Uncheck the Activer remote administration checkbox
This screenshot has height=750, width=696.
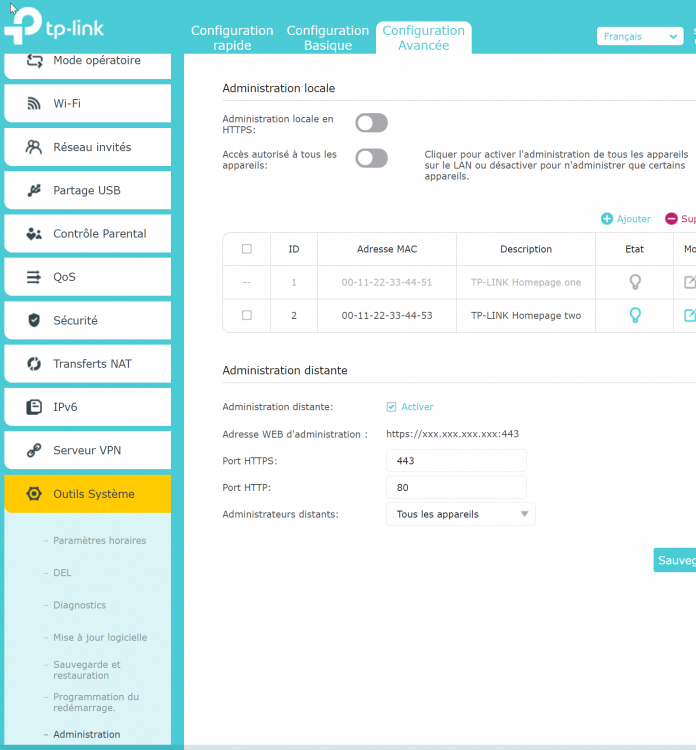[x=391, y=407]
